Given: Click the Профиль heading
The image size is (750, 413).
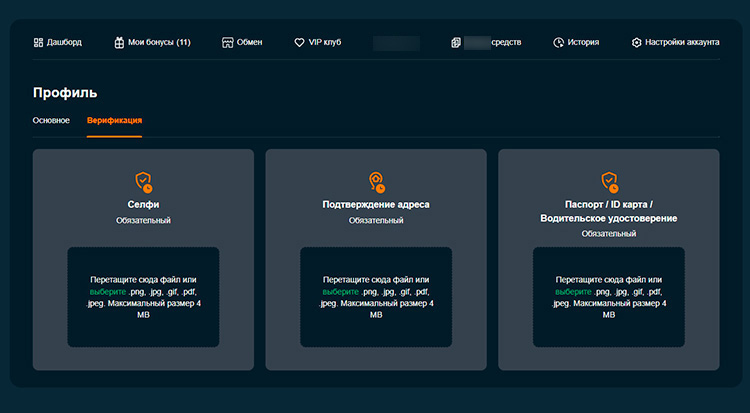Looking at the screenshot, I should click(x=65, y=93).
